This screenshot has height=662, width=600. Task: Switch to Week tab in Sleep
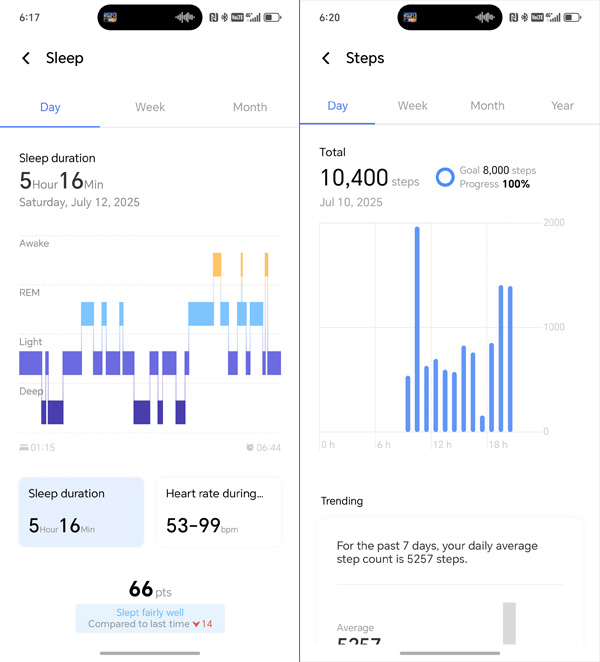(150, 107)
